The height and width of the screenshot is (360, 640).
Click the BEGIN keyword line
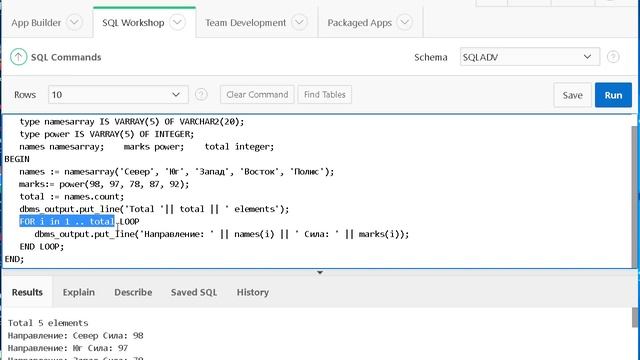click(17, 159)
